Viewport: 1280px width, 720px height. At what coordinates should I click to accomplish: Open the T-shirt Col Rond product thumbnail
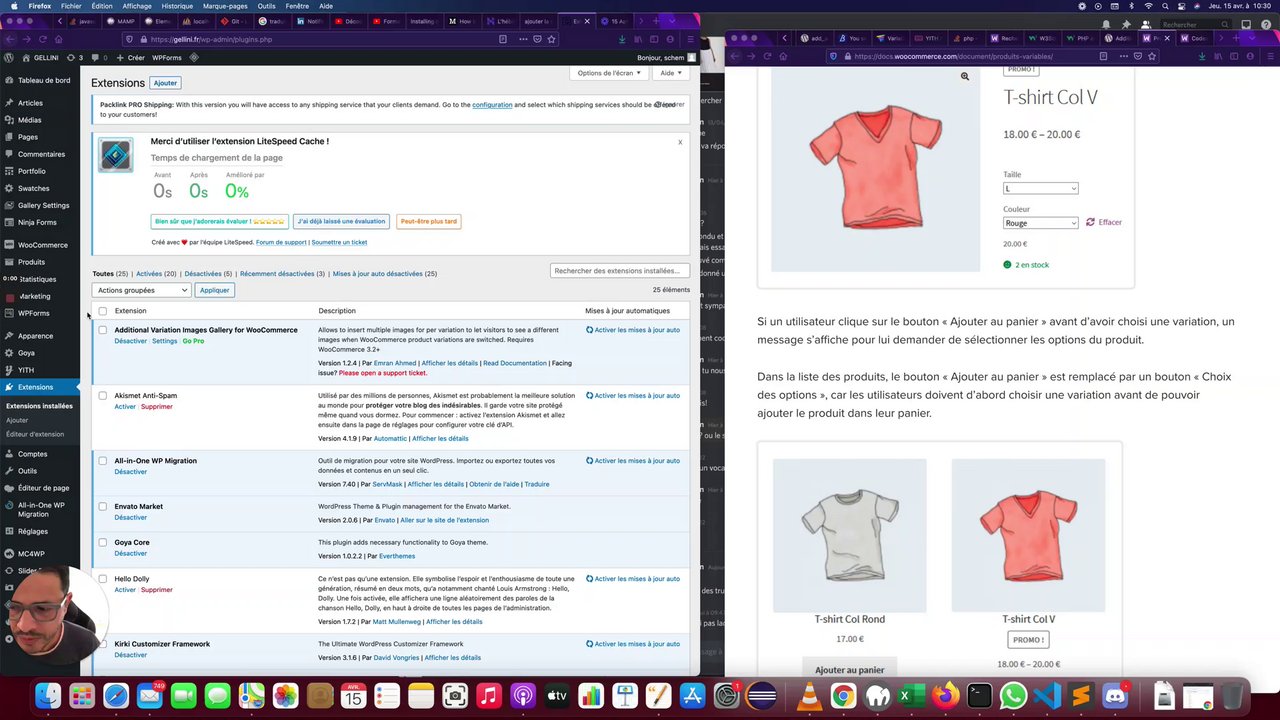[849, 535]
